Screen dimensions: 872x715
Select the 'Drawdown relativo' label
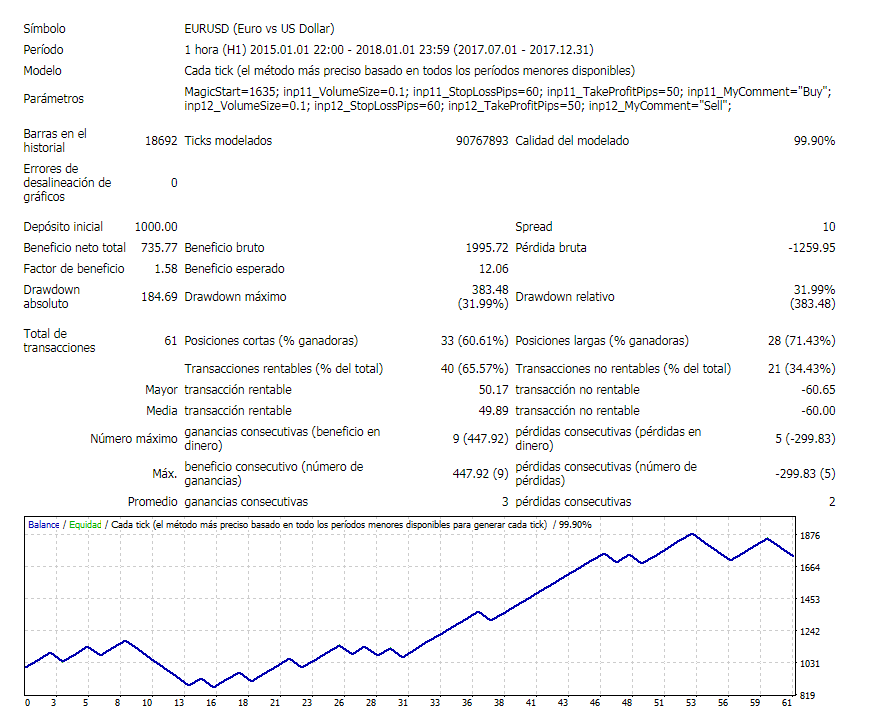coord(564,297)
